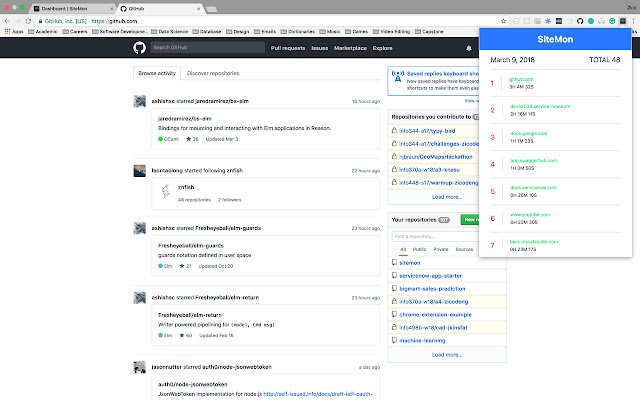Image resolution: width=640 pixels, height=400 pixels.
Task: Select the Discover repositories tab
Action: coord(213,73)
